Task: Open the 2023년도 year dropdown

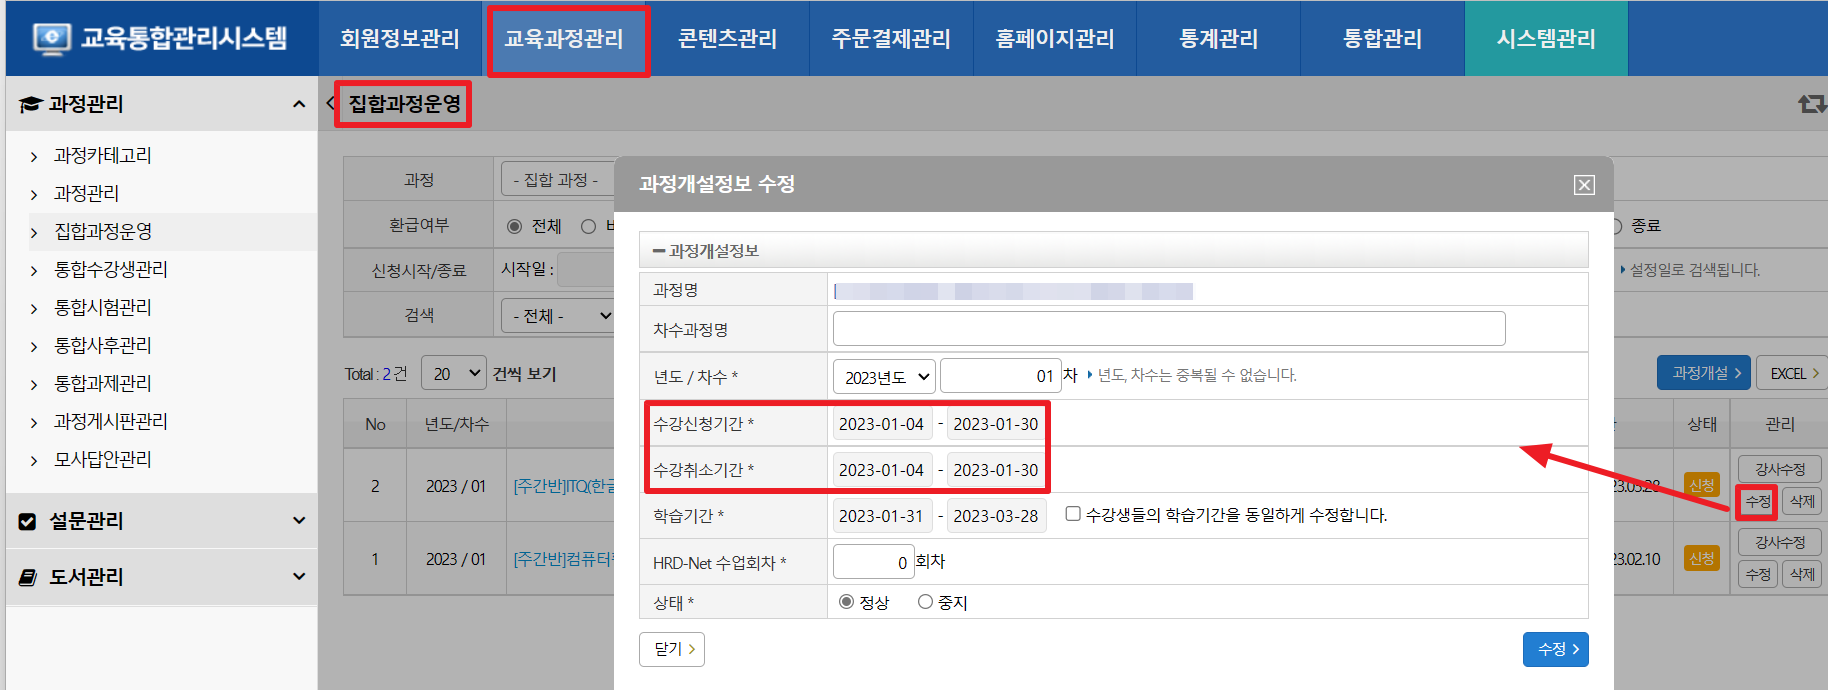Action: point(884,377)
